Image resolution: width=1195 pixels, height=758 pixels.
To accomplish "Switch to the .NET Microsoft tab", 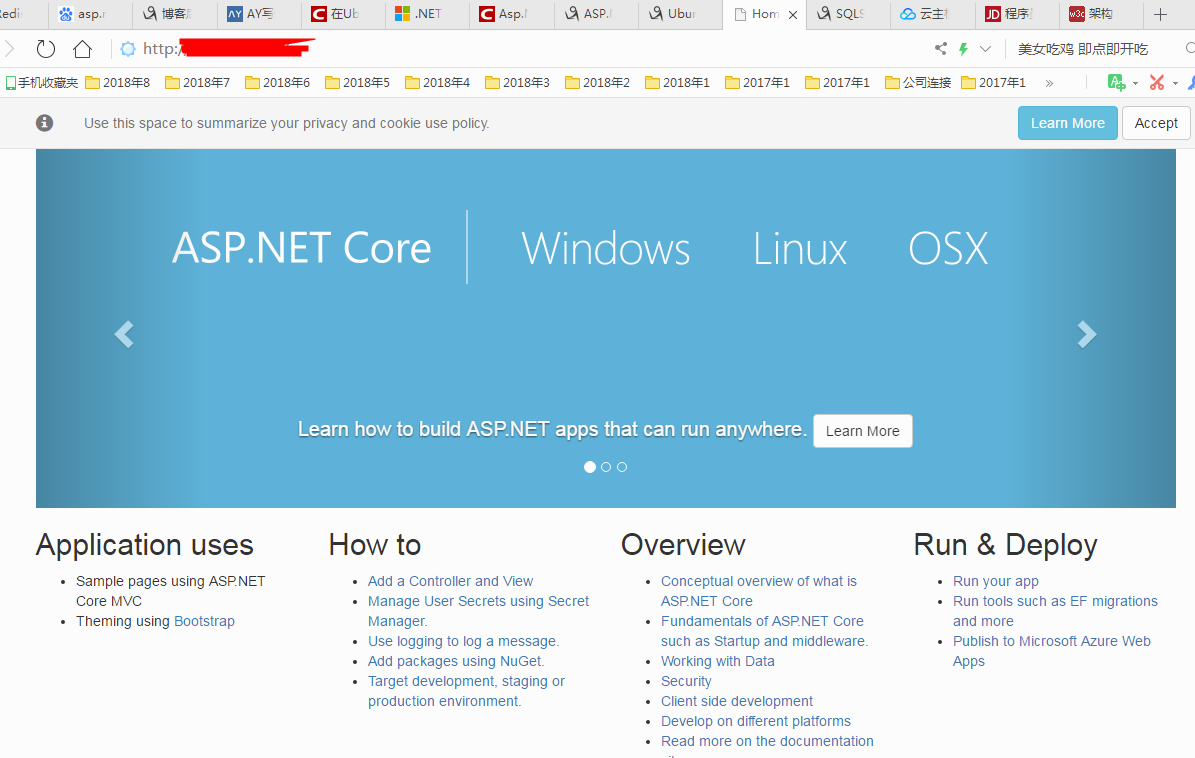I will [426, 14].
